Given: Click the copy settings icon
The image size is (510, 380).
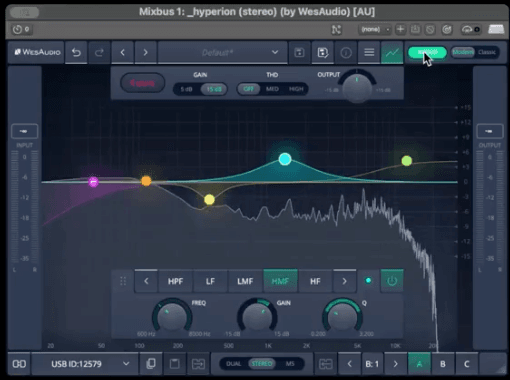Looking at the screenshot, I should 151,364.
